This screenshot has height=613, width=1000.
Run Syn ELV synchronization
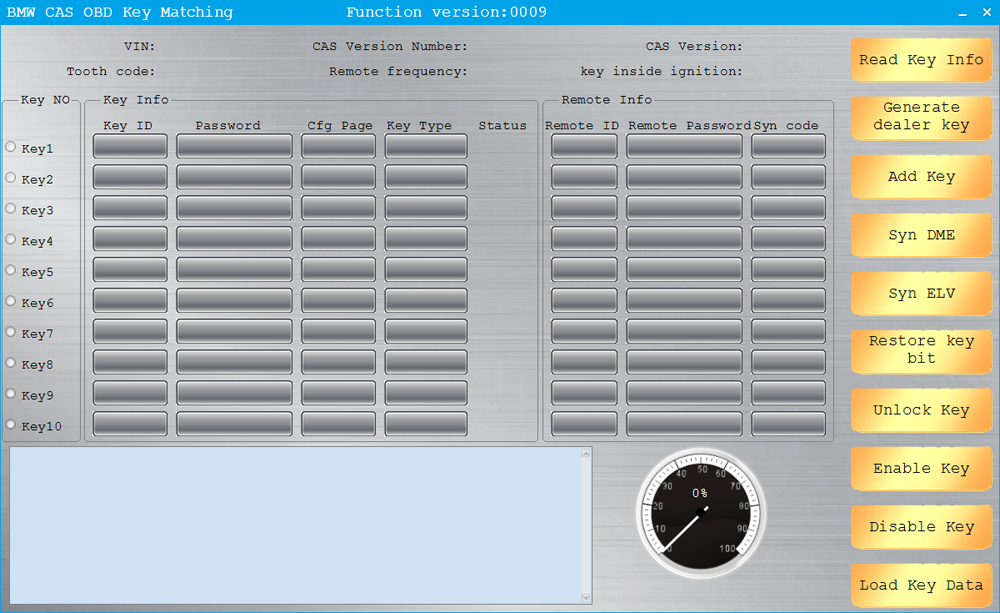coord(921,293)
